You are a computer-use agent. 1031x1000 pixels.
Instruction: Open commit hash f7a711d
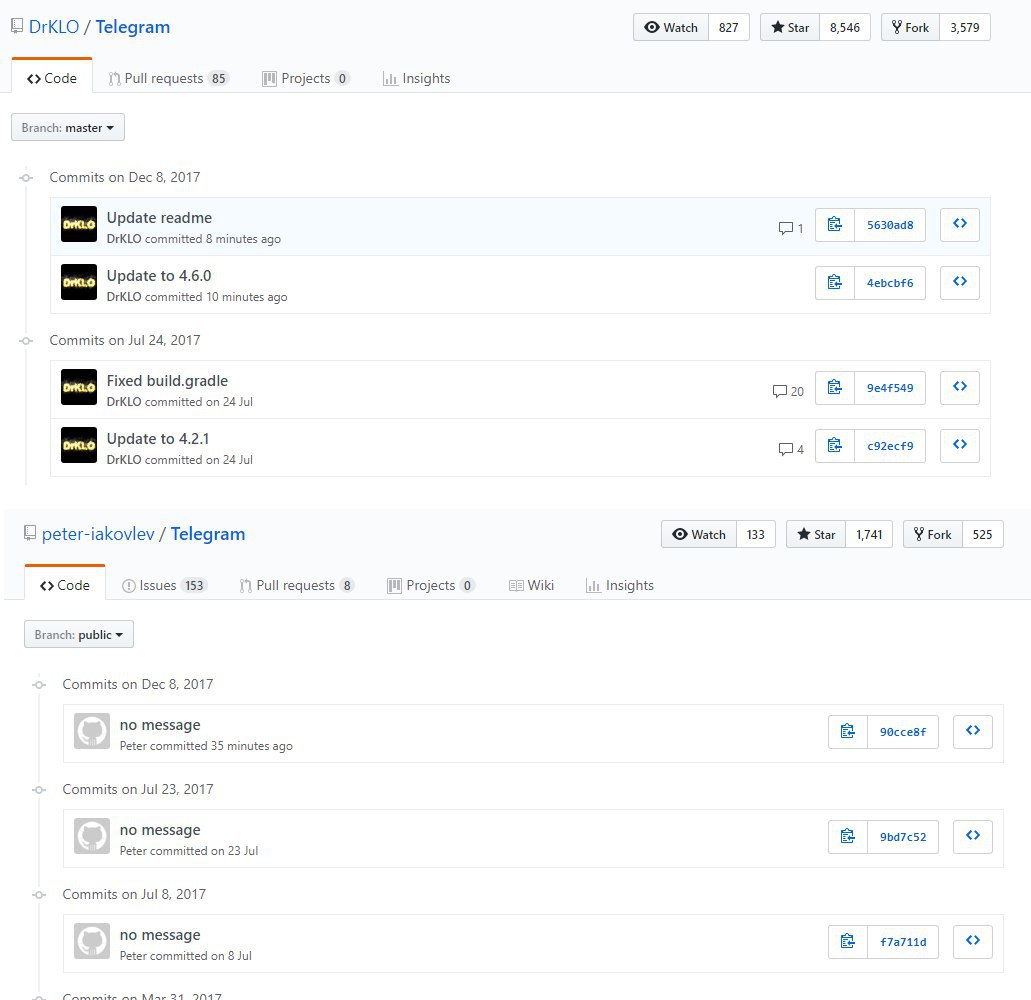pyautogui.click(x=903, y=942)
